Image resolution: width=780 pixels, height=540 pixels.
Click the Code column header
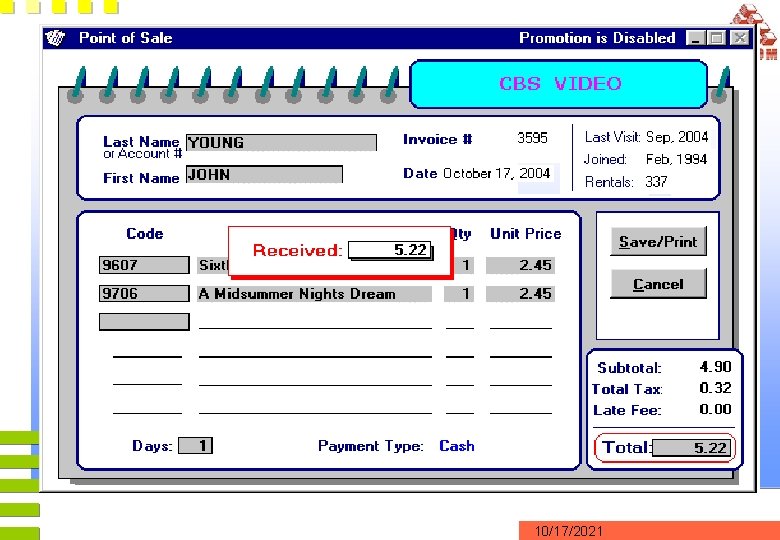[x=145, y=234]
